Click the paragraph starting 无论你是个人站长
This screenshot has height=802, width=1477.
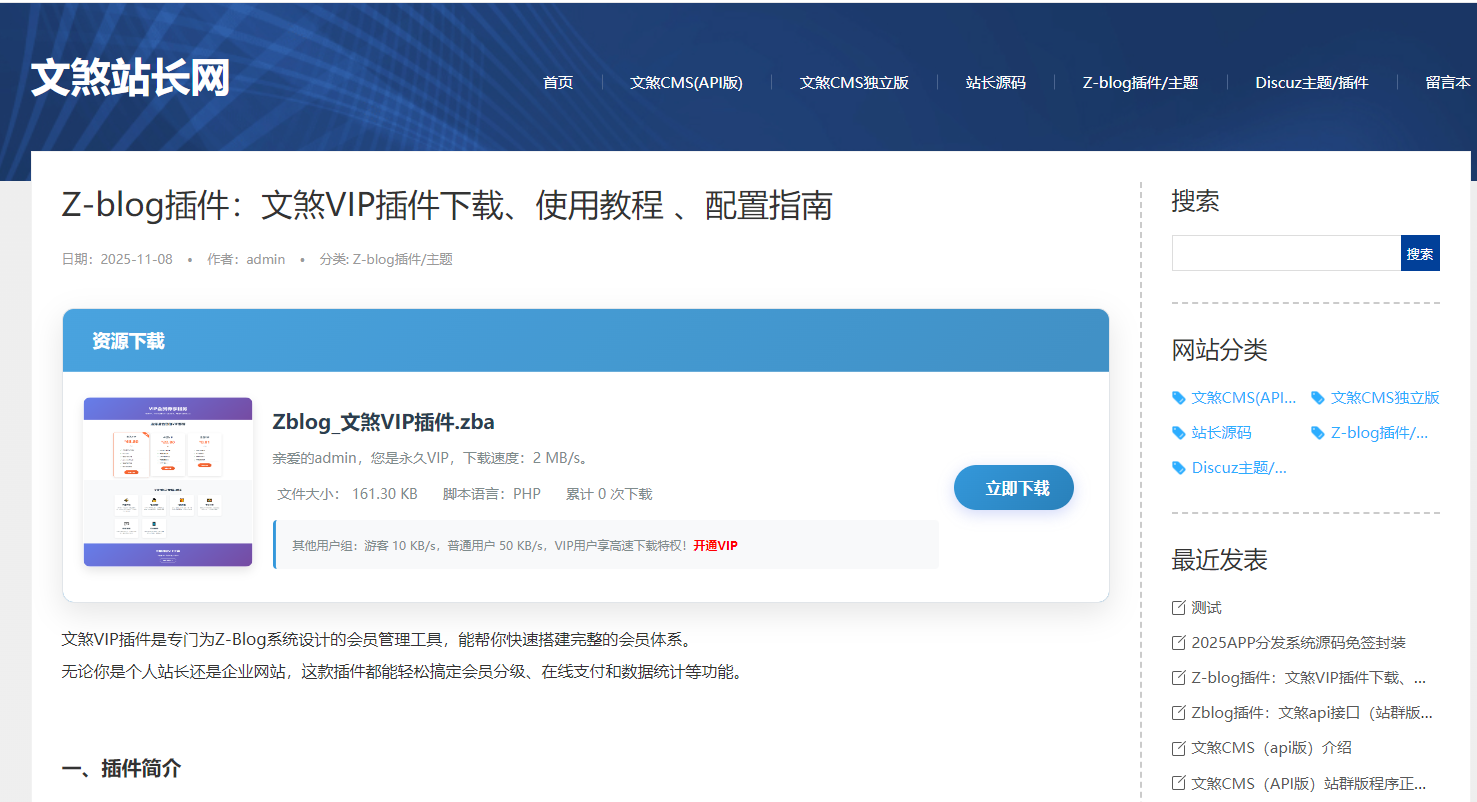point(403,672)
